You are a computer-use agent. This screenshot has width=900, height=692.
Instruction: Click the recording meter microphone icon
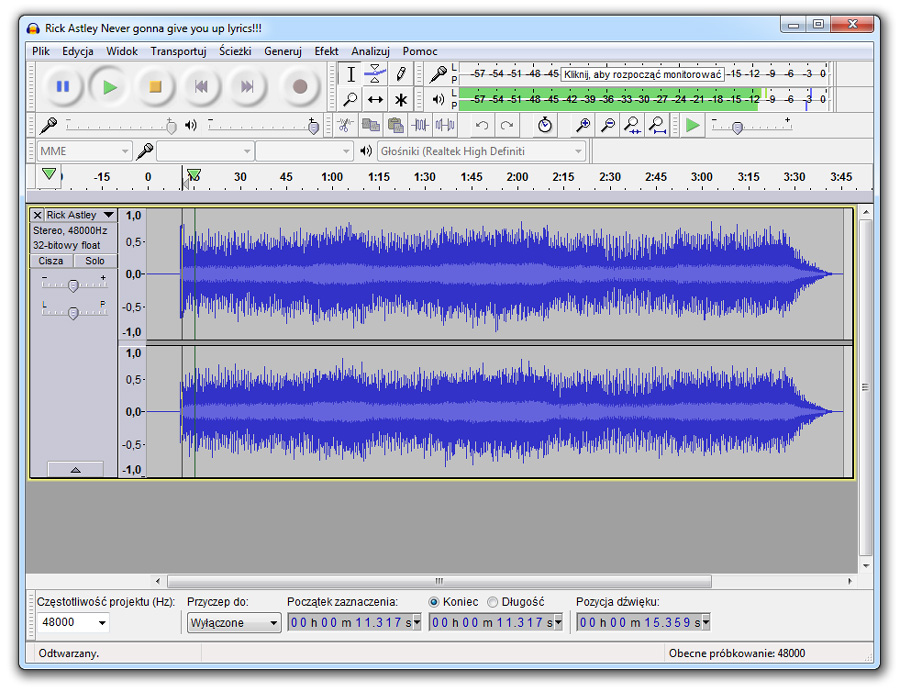coord(438,74)
